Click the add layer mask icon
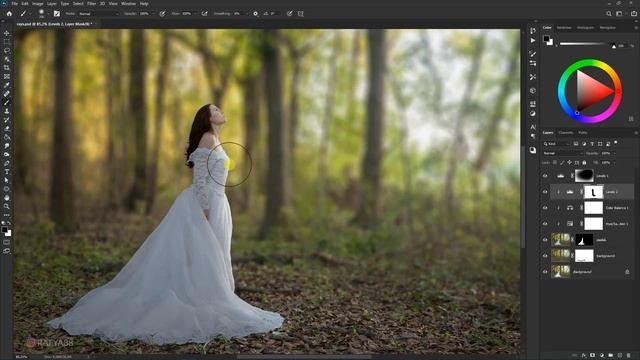 click(593, 356)
